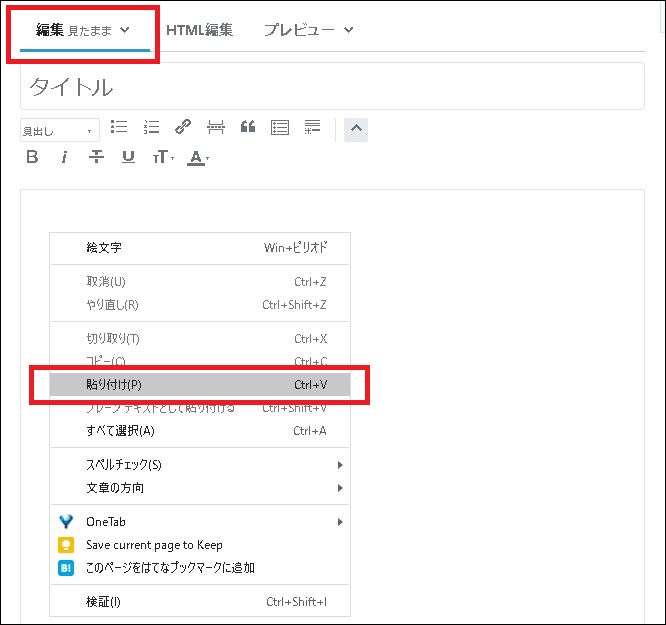Toggle italic formatting

click(x=64, y=157)
